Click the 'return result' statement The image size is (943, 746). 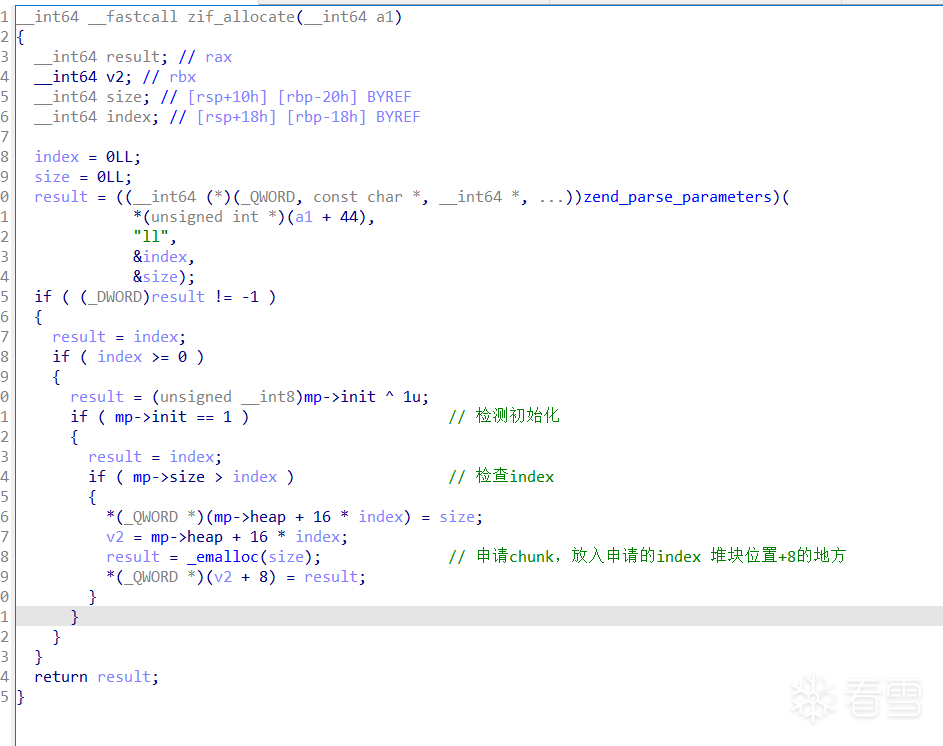96,677
